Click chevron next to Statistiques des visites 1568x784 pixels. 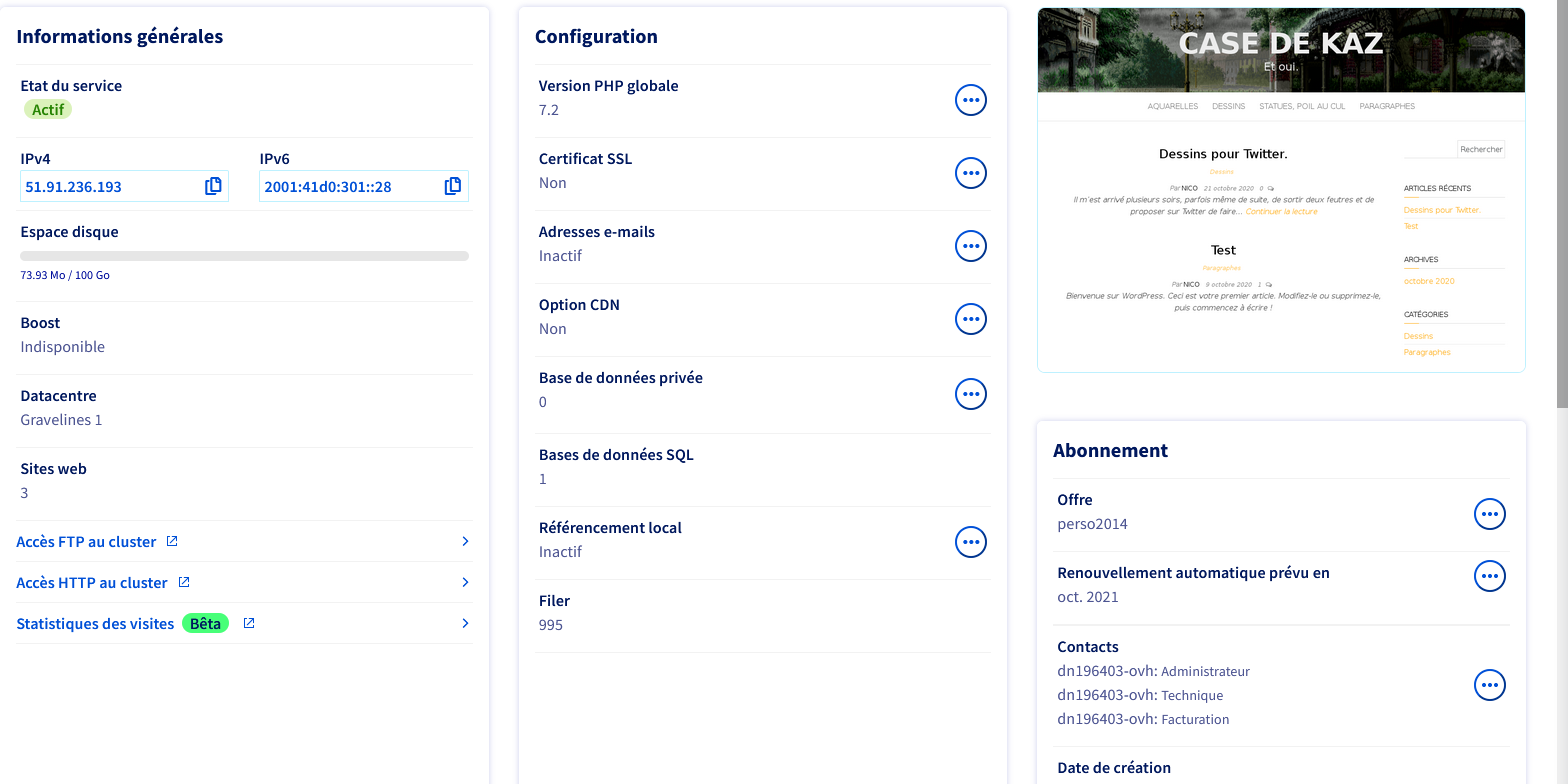[465, 624]
